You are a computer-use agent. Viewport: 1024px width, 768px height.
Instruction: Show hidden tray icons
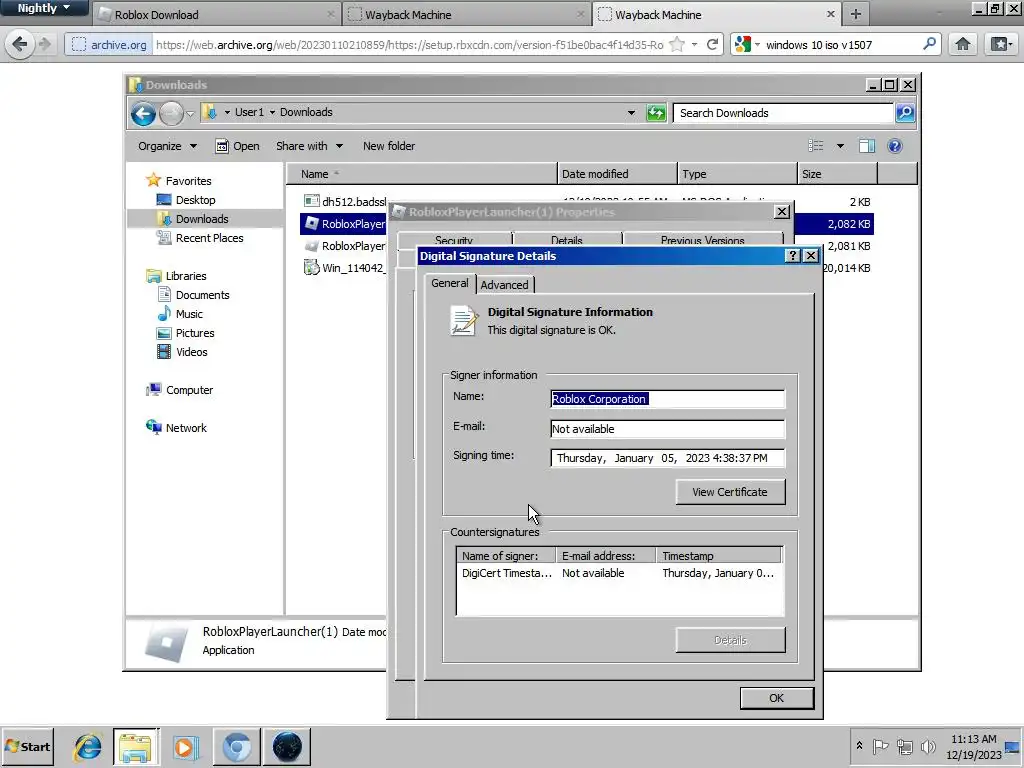point(859,746)
